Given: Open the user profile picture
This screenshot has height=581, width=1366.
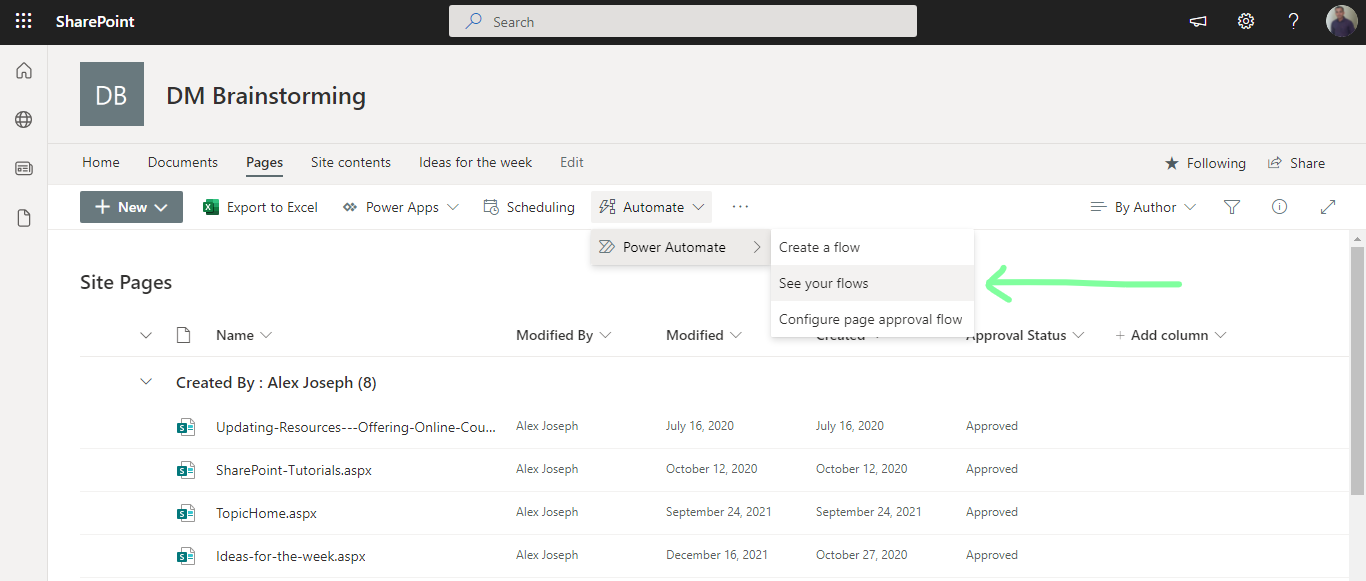Looking at the screenshot, I should pos(1342,21).
